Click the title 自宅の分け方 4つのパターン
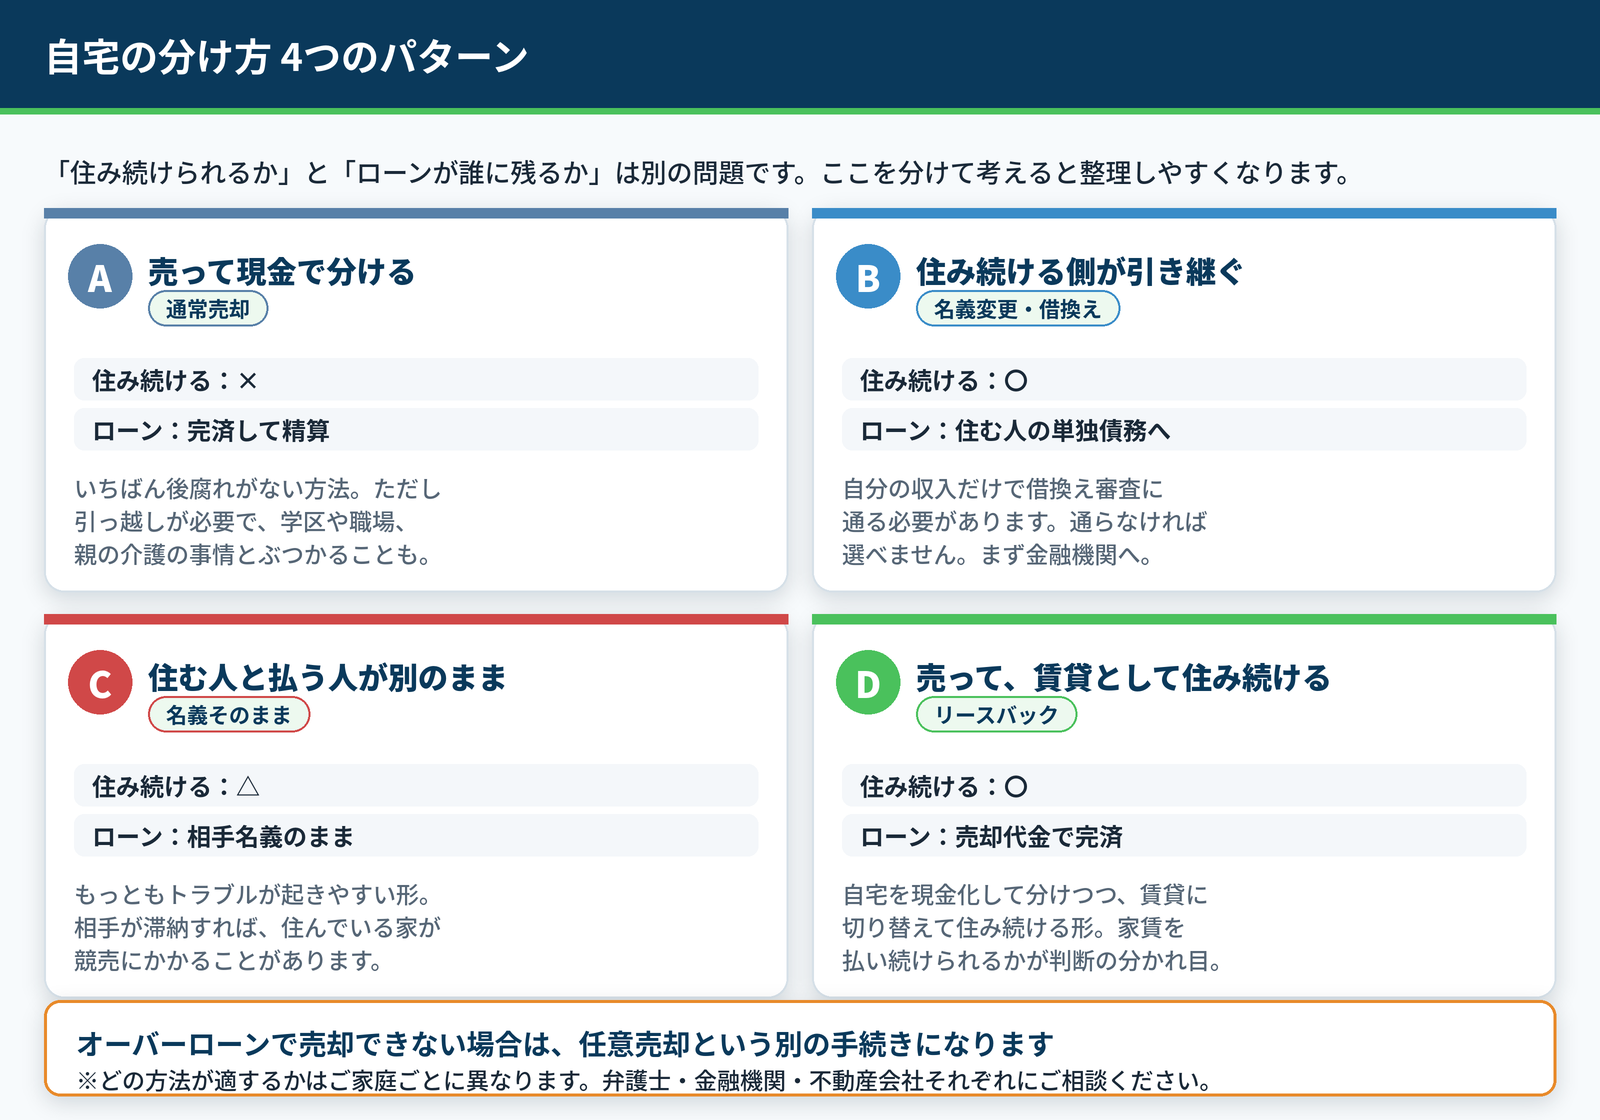1600x1120 pixels. (287, 57)
